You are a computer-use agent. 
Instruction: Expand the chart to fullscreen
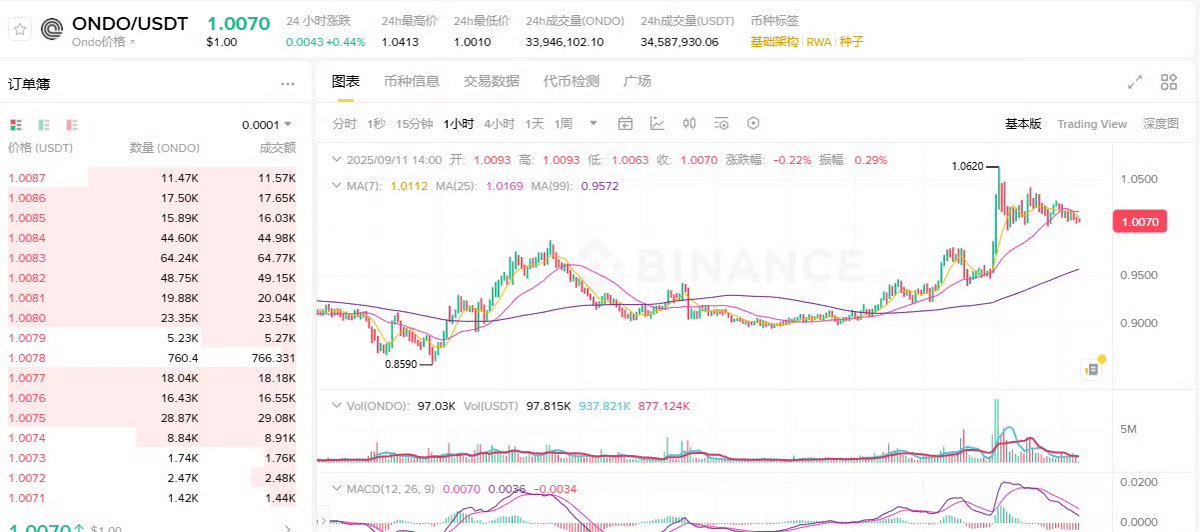click(1135, 82)
